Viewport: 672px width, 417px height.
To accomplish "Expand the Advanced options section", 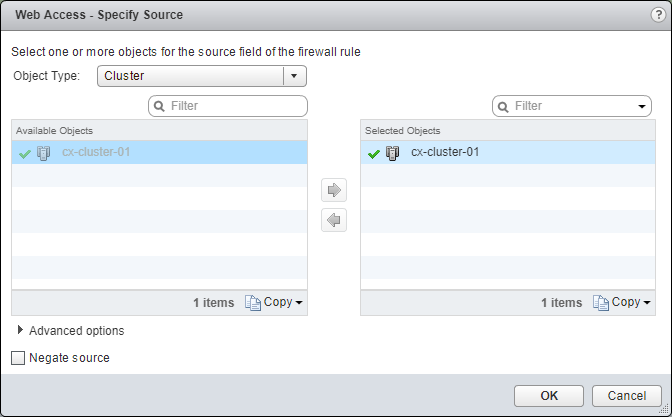I will pos(22,330).
